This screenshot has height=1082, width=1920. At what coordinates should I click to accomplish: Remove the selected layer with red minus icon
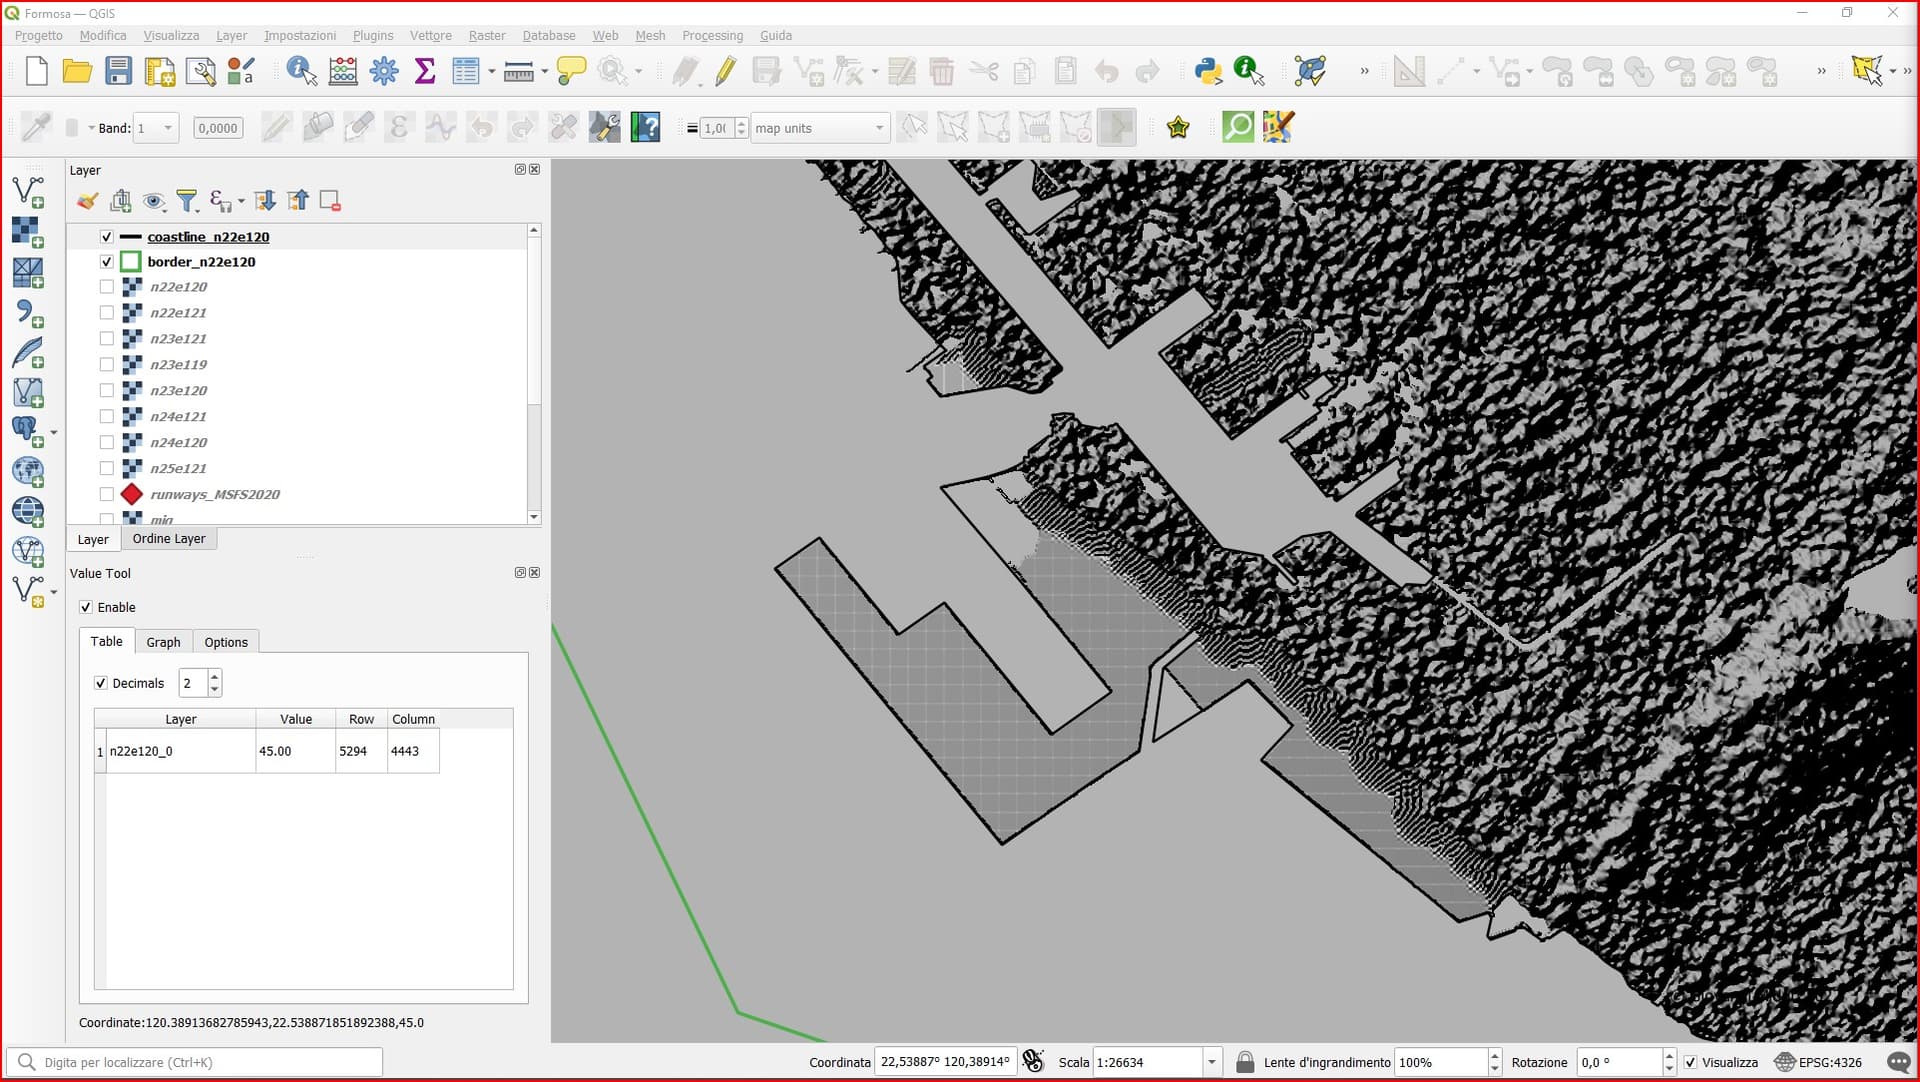pyautogui.click(x=330, y=201)
